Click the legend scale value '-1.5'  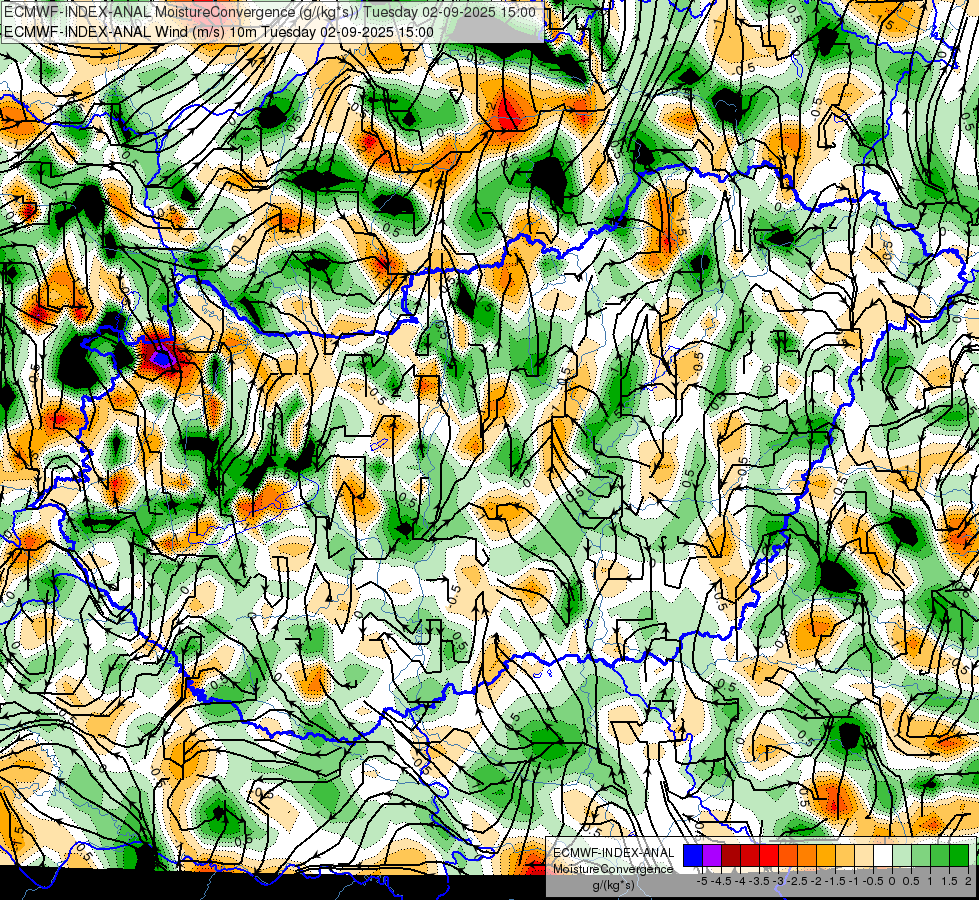point(835,881)
